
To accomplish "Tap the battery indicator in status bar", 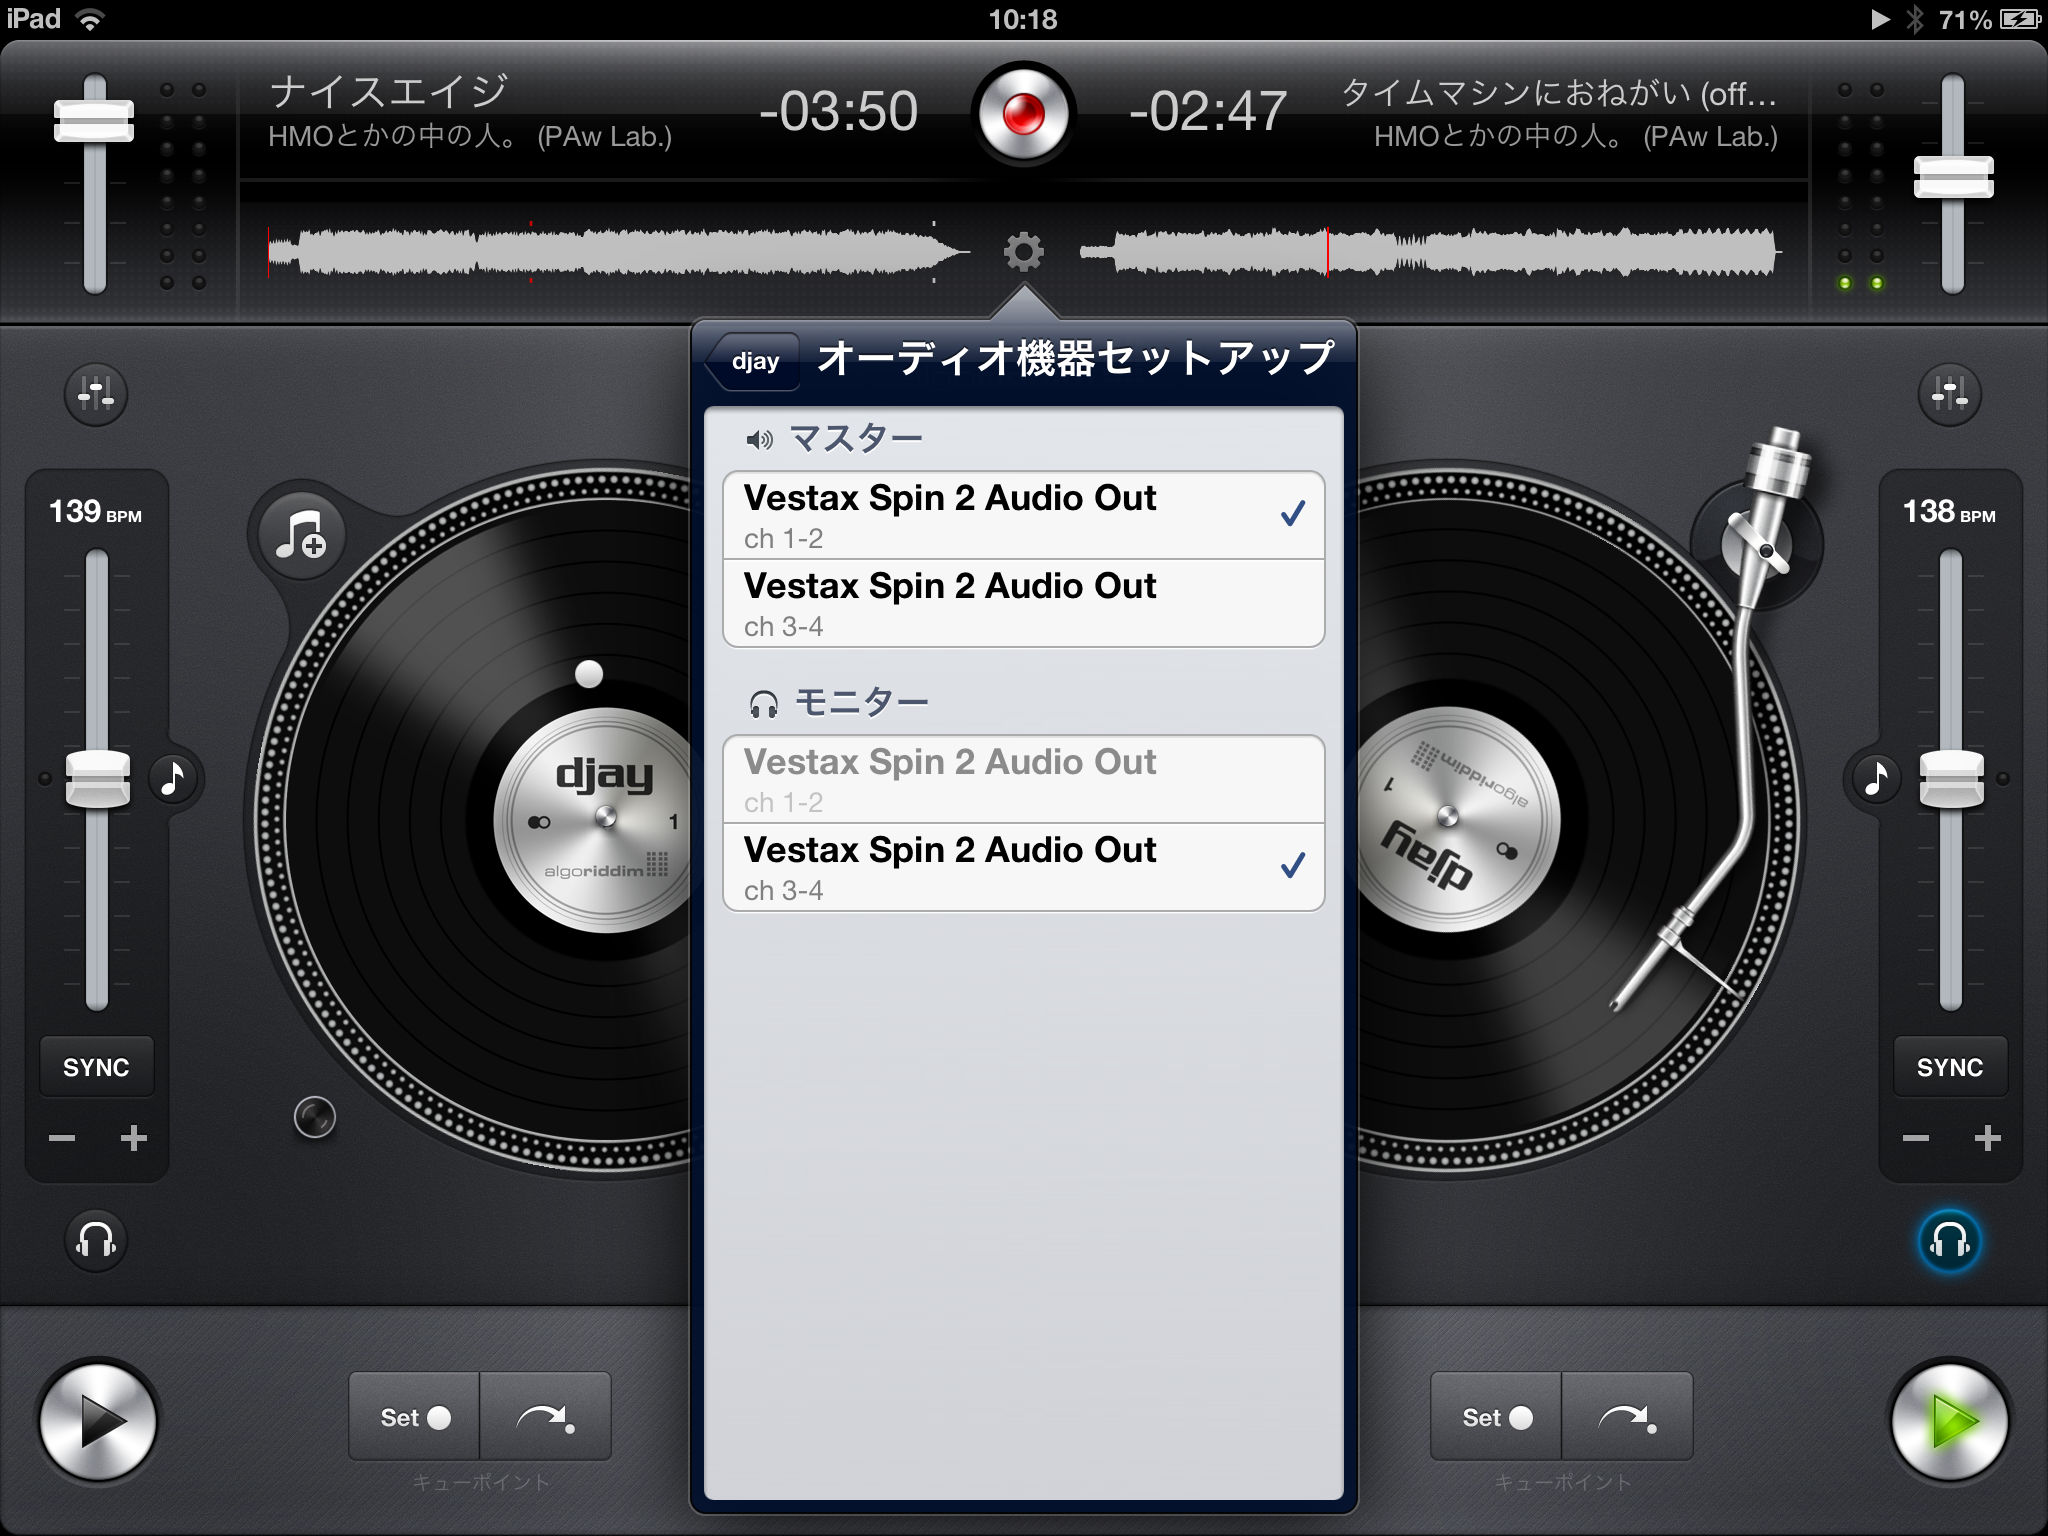I will (2020, 19).
